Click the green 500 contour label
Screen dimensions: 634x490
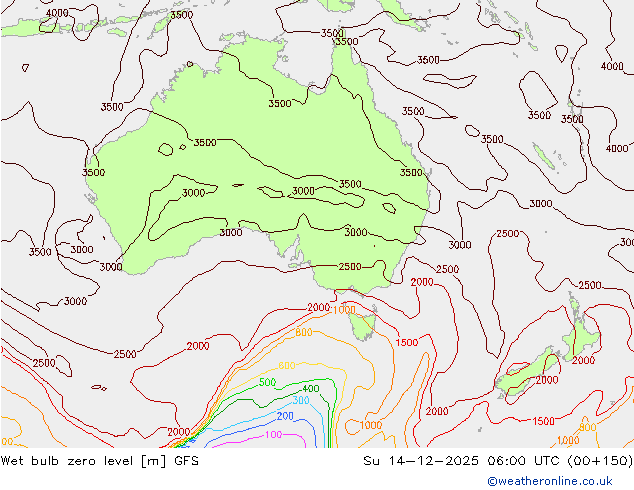[x=267, y=382]
